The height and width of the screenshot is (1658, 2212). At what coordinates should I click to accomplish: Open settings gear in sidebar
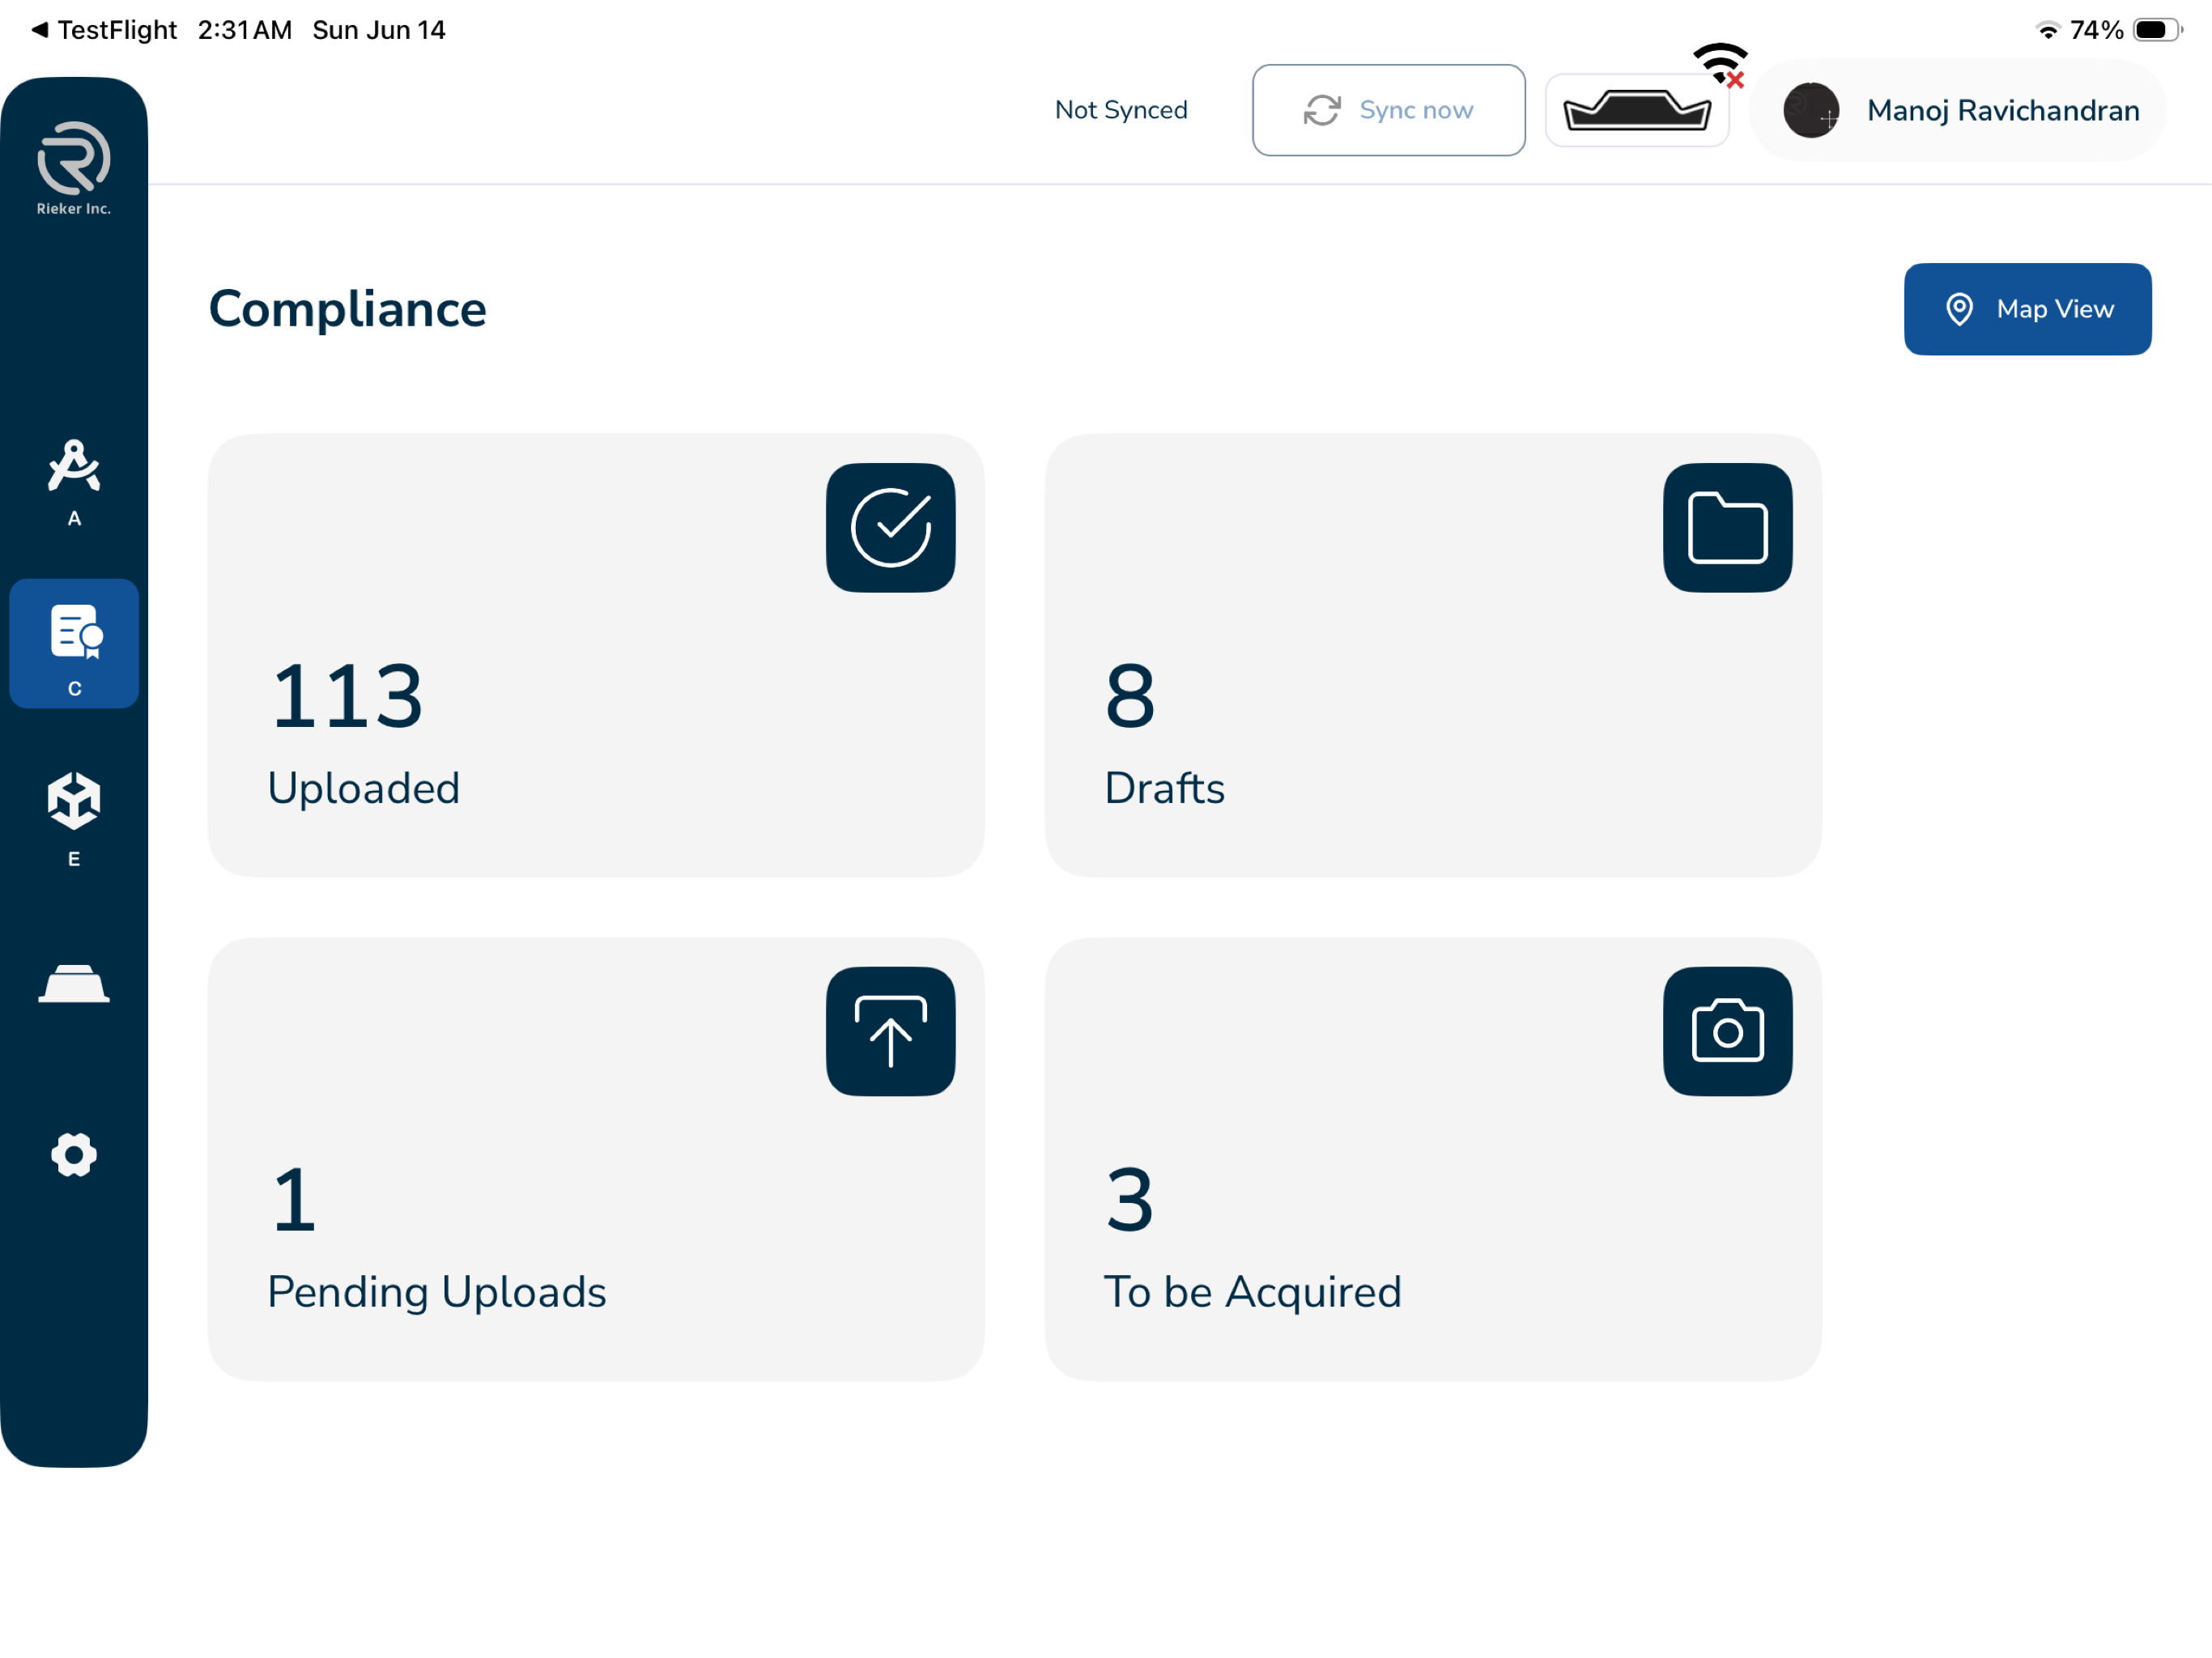point(74,1154)
